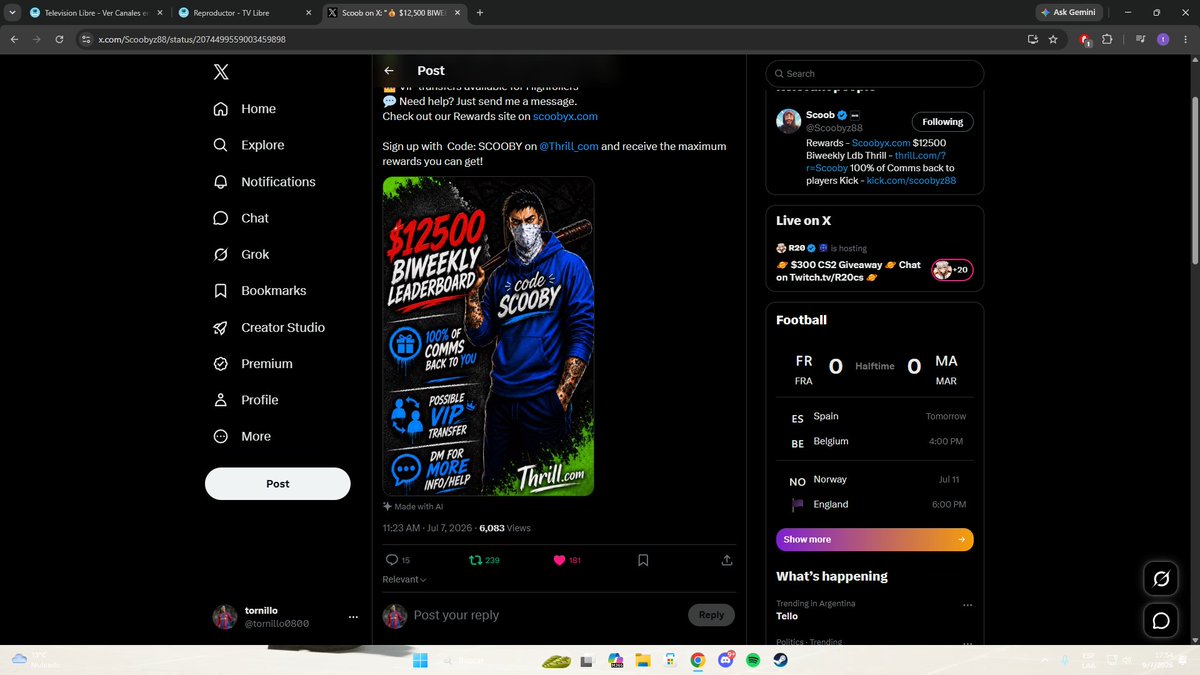Open a new browser tab
Image resolution: width=1200 pixels, height=675 pixels.
pyautogui.click(x=480, y=13)
